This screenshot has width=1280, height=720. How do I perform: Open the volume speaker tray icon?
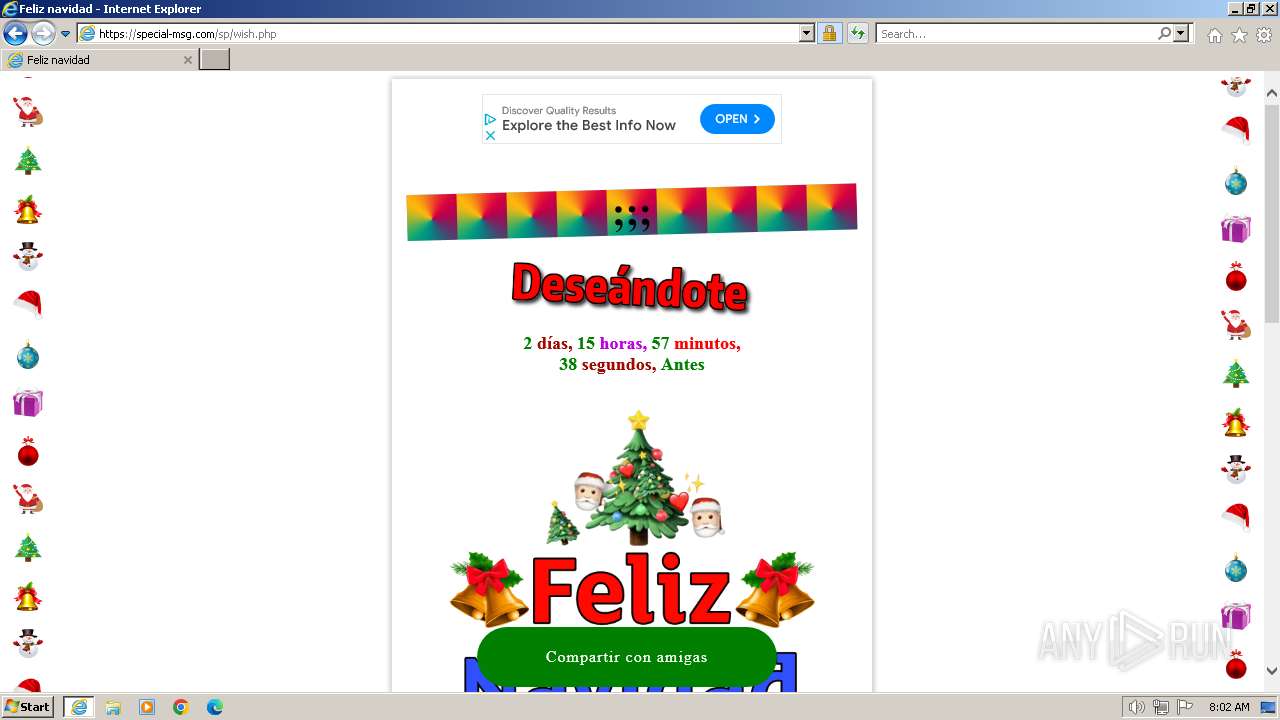tap(1137, 707)
